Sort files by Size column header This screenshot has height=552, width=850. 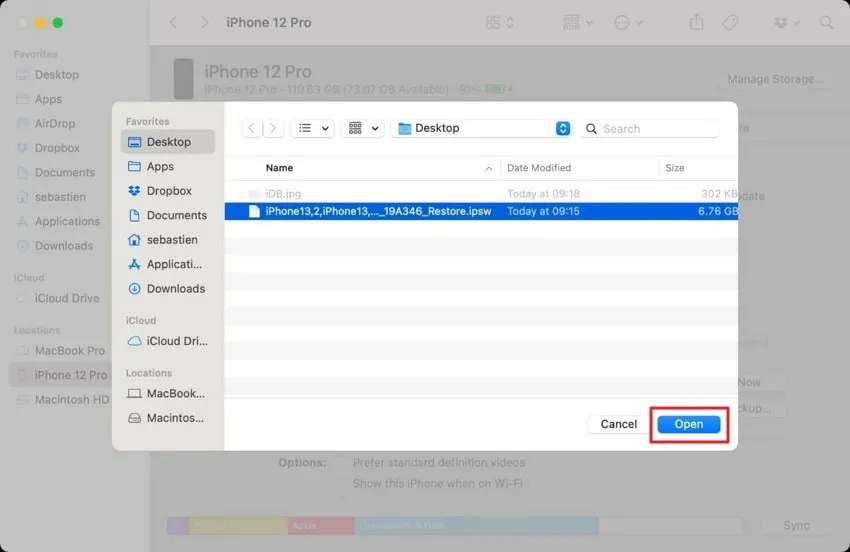click(674, 168)
